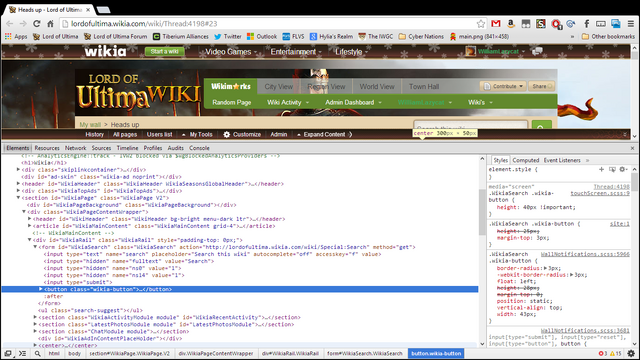Click the address bar URL field
The height and width of the screenshot is (360, 640).
point(269,24)
